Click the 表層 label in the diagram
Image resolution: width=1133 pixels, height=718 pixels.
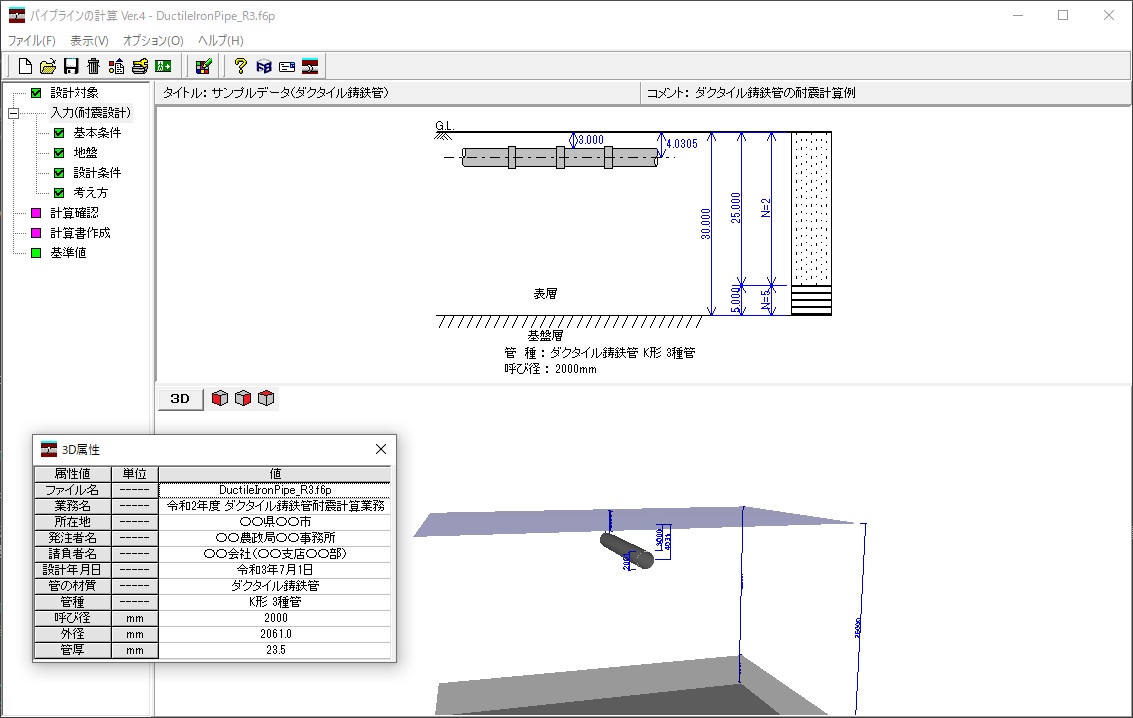click(x=546, y=294)
